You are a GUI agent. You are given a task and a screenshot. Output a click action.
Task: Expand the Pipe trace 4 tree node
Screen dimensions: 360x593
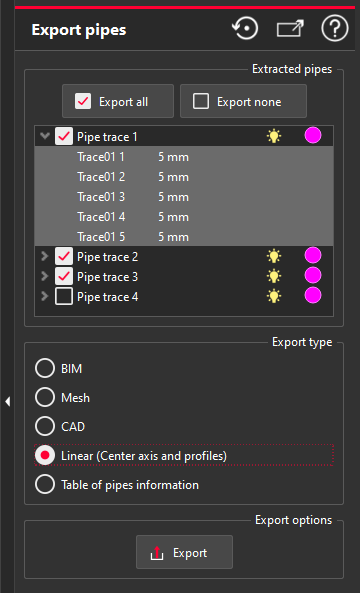coord(45,296)
